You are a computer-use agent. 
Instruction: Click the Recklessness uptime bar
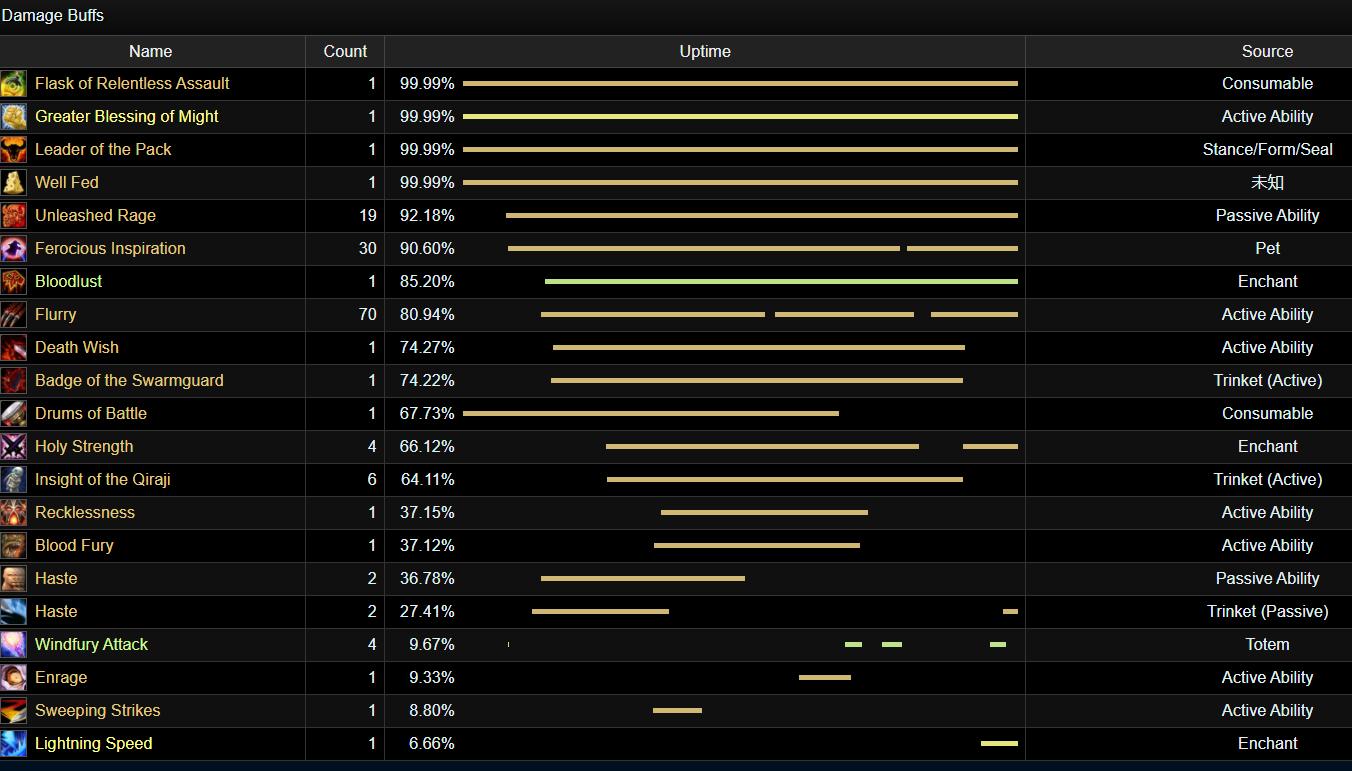tap(764, 513)
